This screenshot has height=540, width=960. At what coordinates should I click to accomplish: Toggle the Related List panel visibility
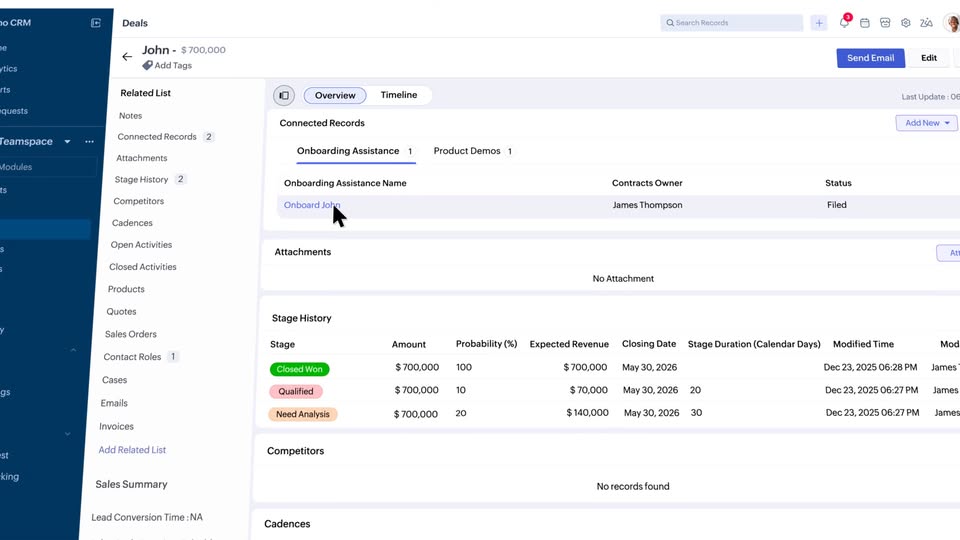coord(284,96)
